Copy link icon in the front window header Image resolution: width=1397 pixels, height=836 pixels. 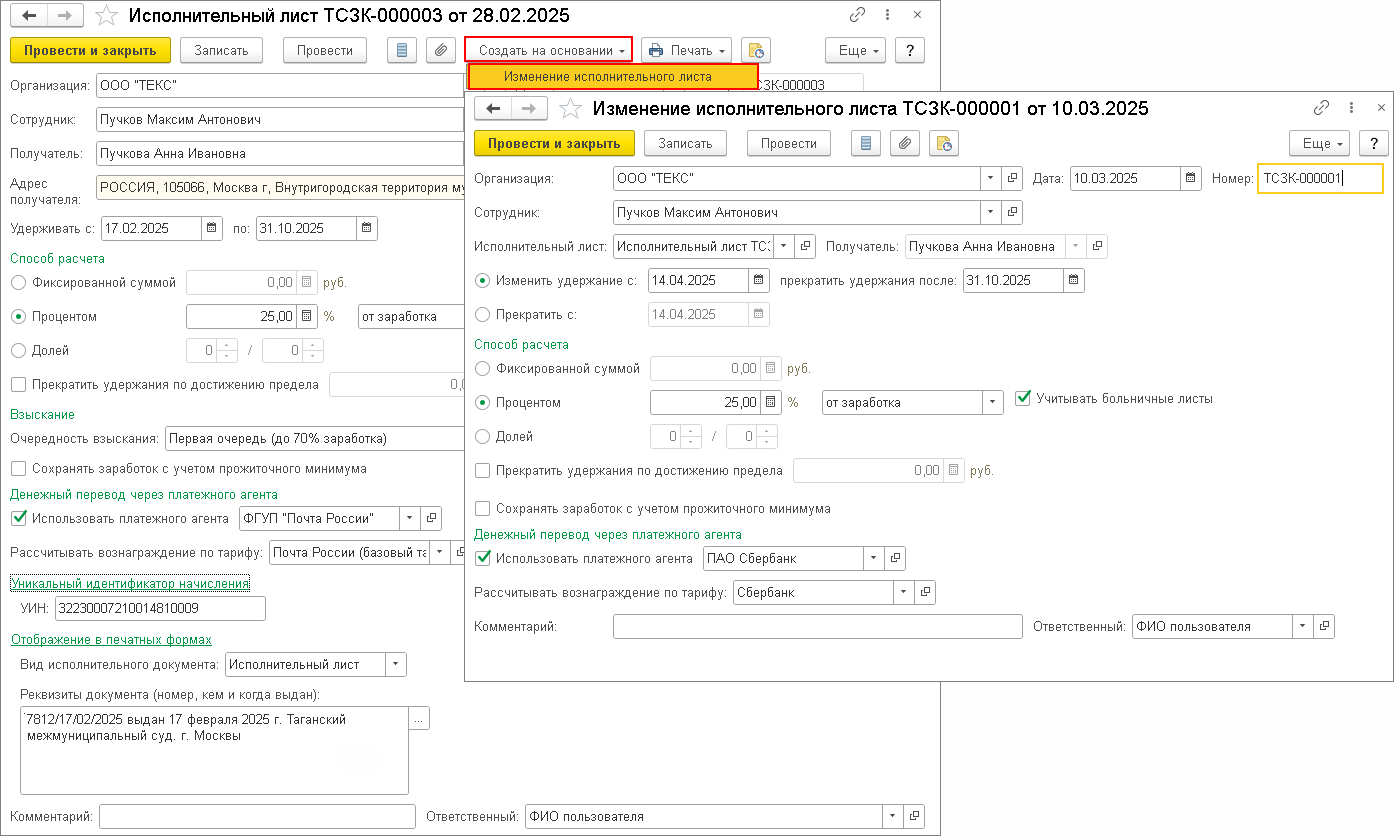pyautogui.click(x=1321, y=108)
